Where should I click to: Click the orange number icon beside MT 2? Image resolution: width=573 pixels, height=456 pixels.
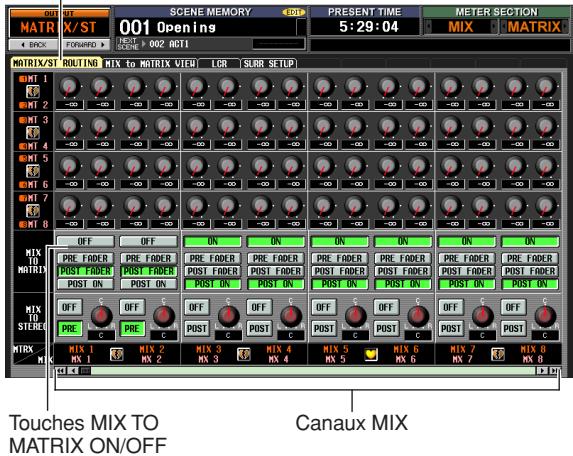tap(23, 106)
